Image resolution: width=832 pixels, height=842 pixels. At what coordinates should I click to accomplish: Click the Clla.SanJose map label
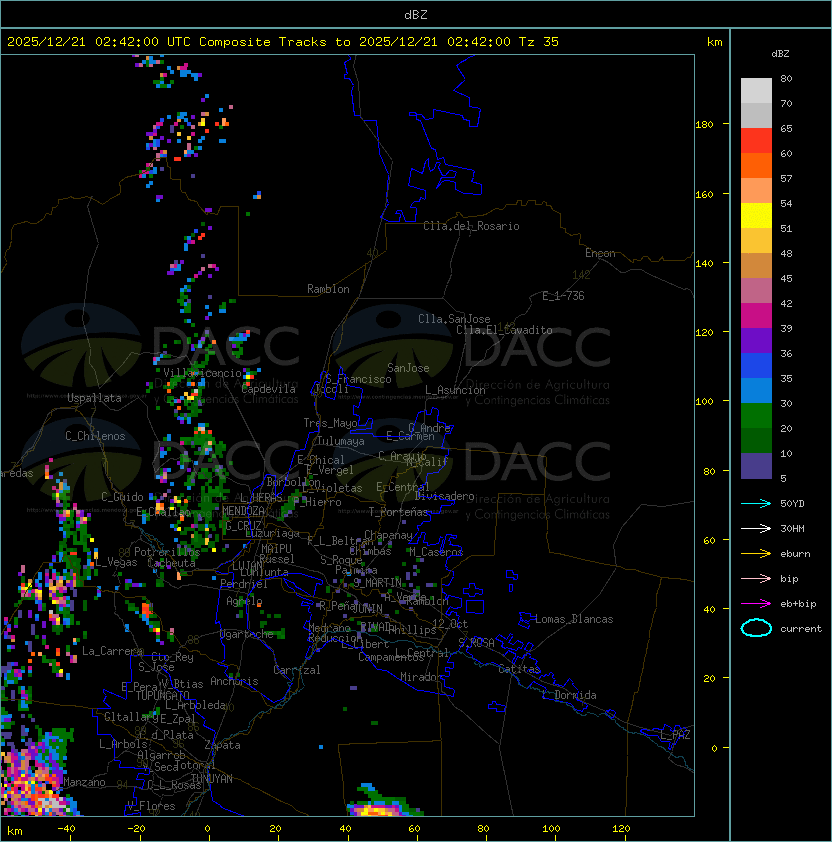coord(454,319)
